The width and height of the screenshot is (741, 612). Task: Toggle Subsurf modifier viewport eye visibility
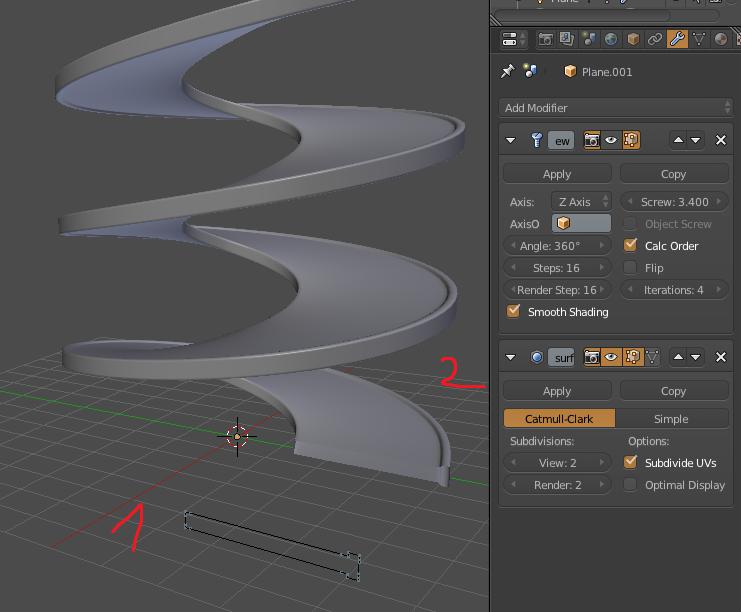610,357
